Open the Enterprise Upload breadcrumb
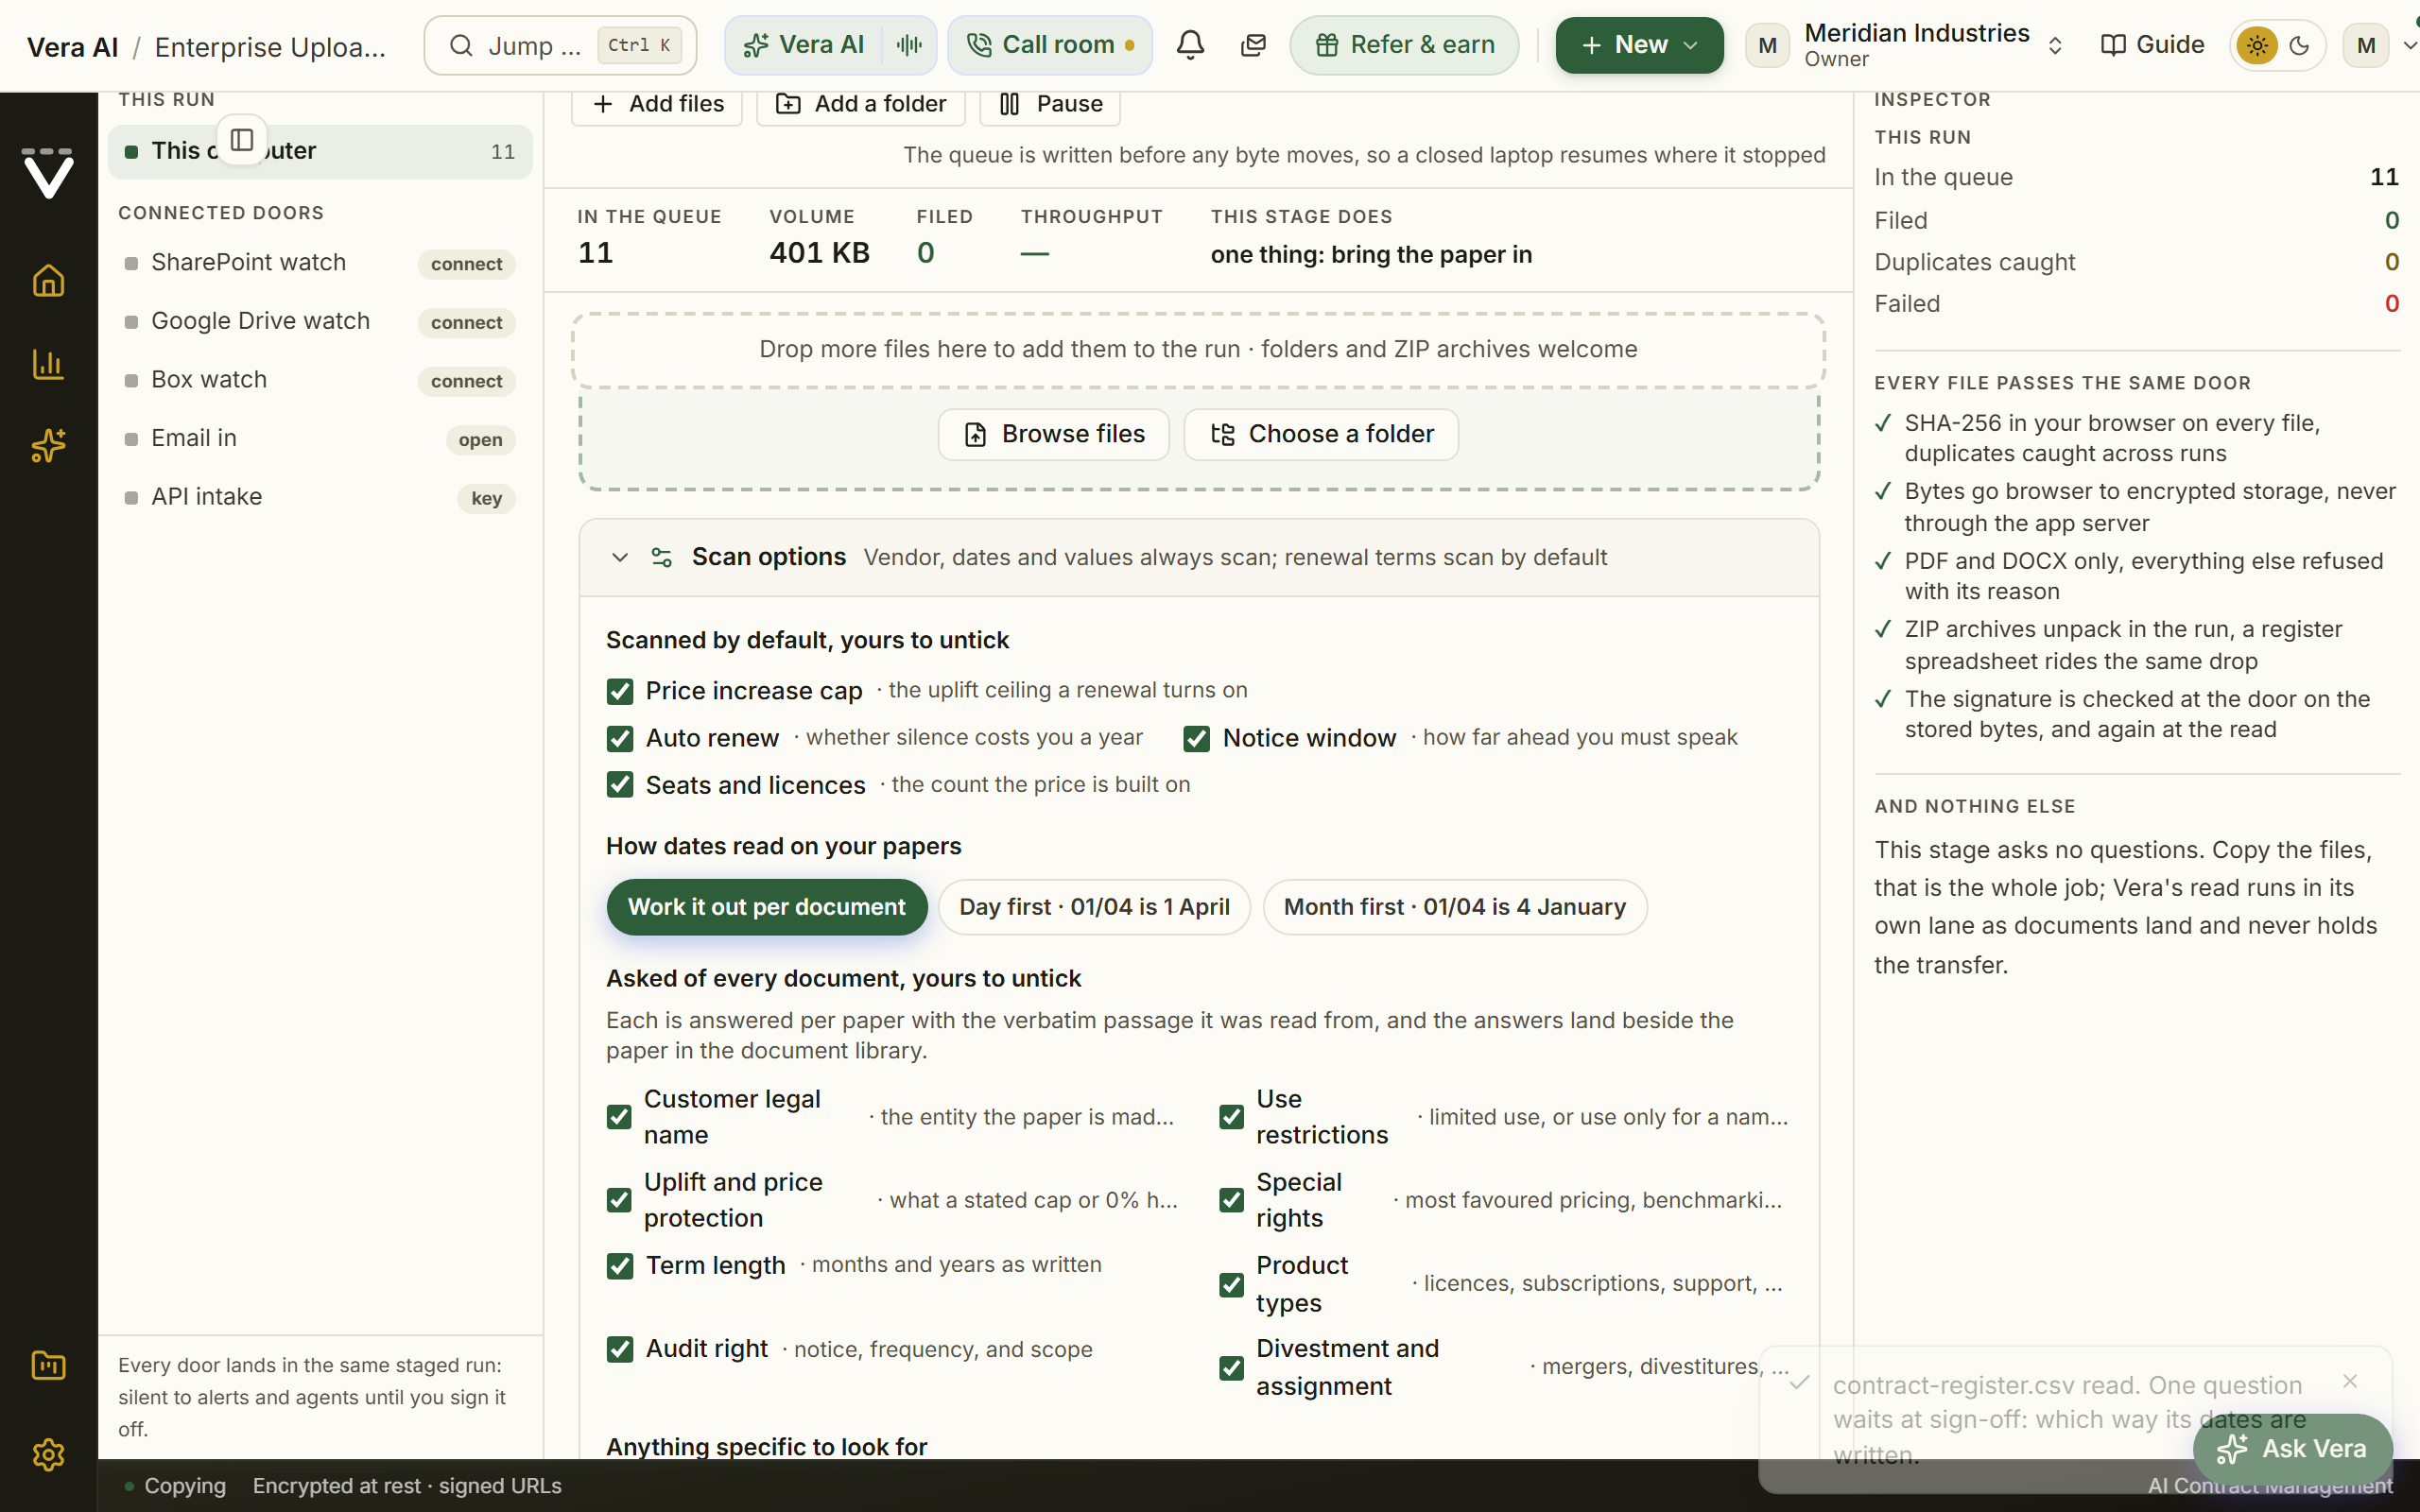The image size is (2420, 1512). click(x=270, y=47)
